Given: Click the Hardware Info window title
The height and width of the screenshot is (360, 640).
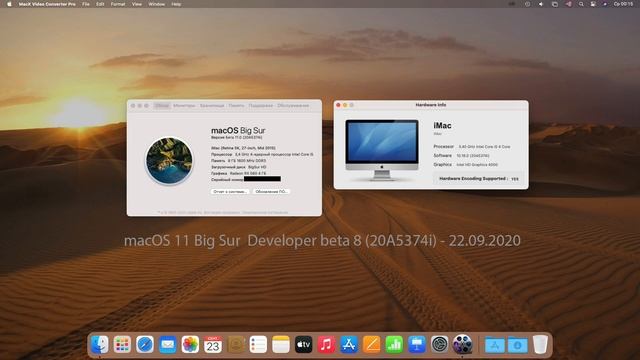Looking at the screenshot, I should pyautogui.click(x=431, y=105).
